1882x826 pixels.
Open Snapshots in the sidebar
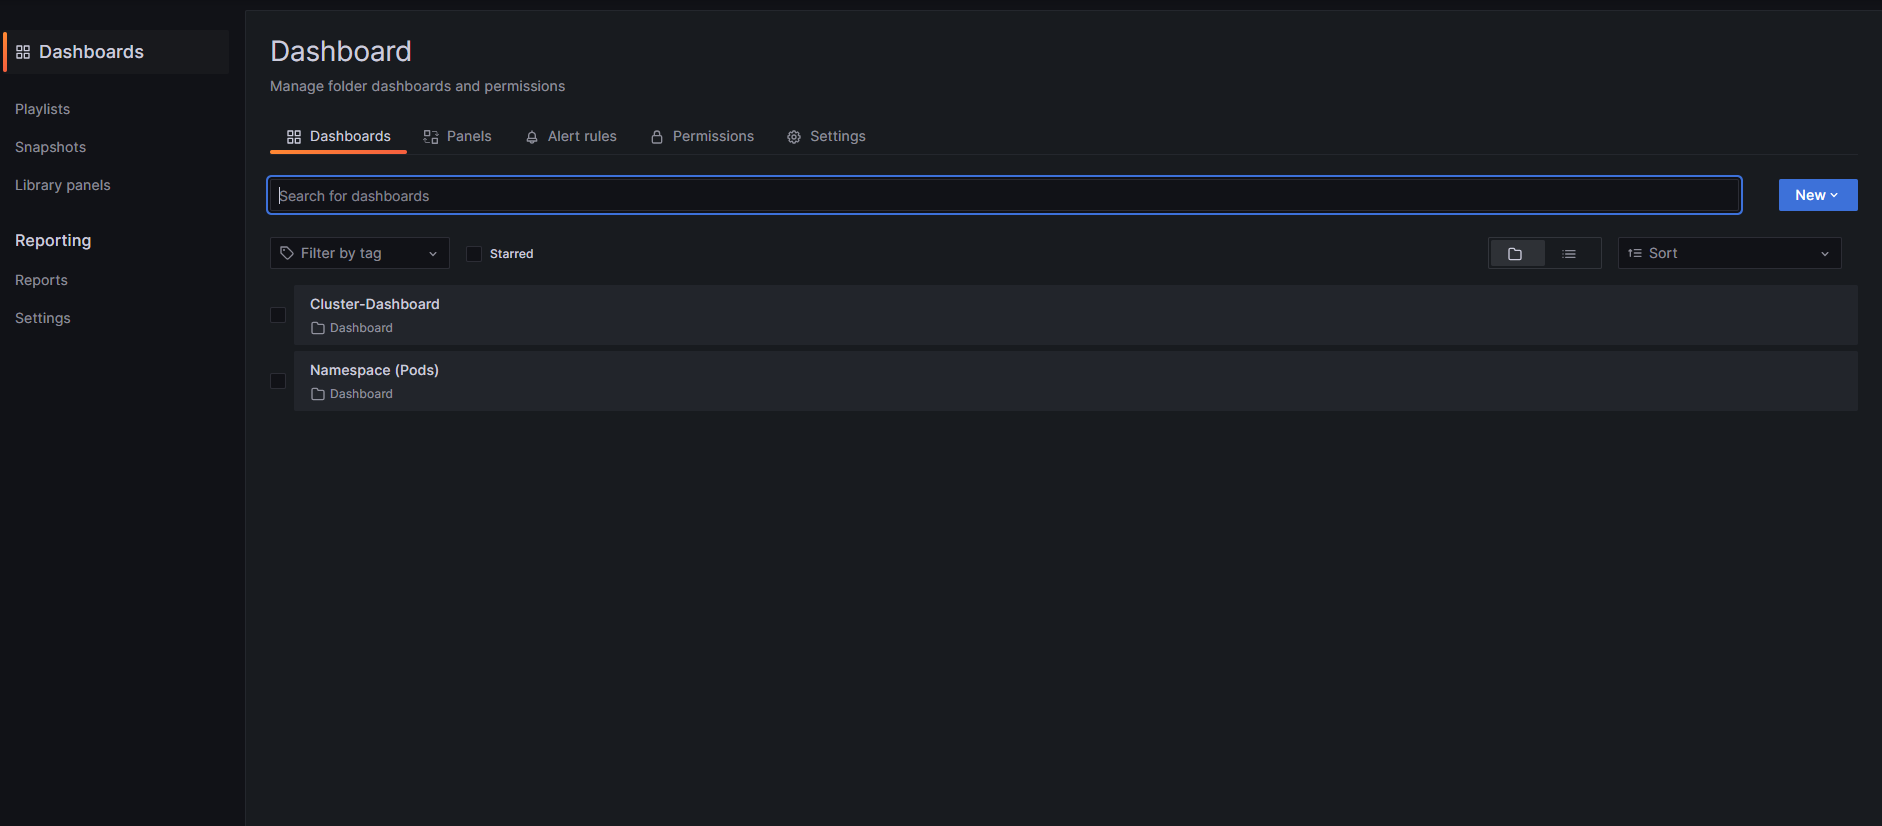(51, 147)
